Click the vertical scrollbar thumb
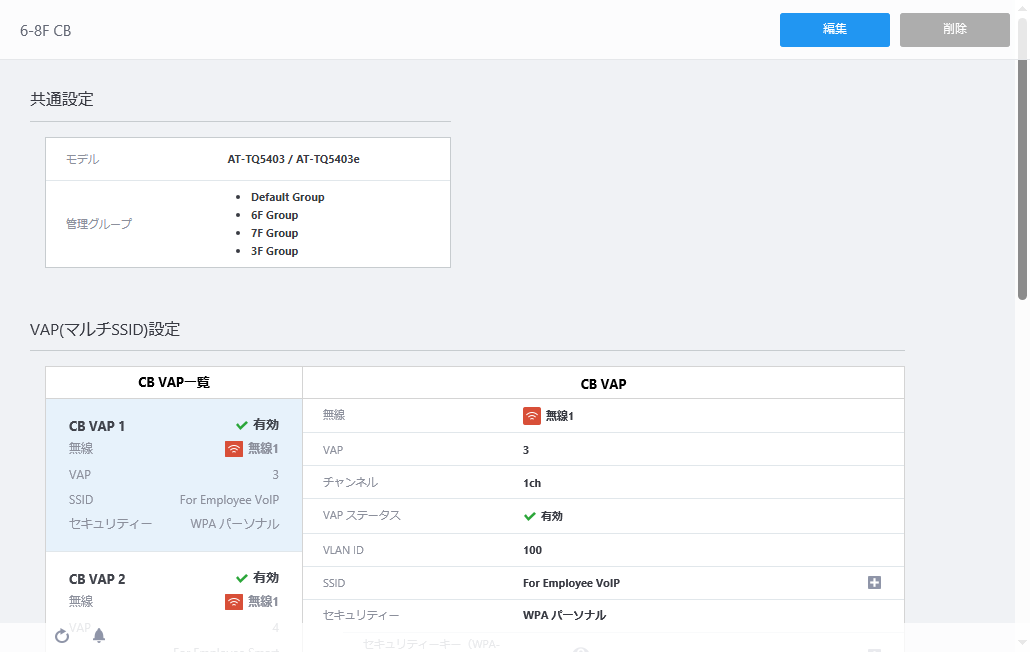The height and width of the screenshot is (652, 1030). [x=1022, y=179]
